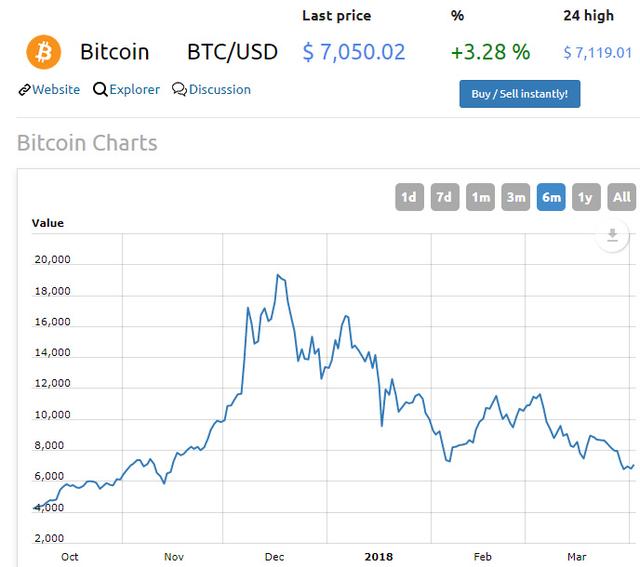Click the Explorer magnifying glass icon
The height and width of the screenshot is (567, 640).
pyautogui.click(x=100, y=90)
